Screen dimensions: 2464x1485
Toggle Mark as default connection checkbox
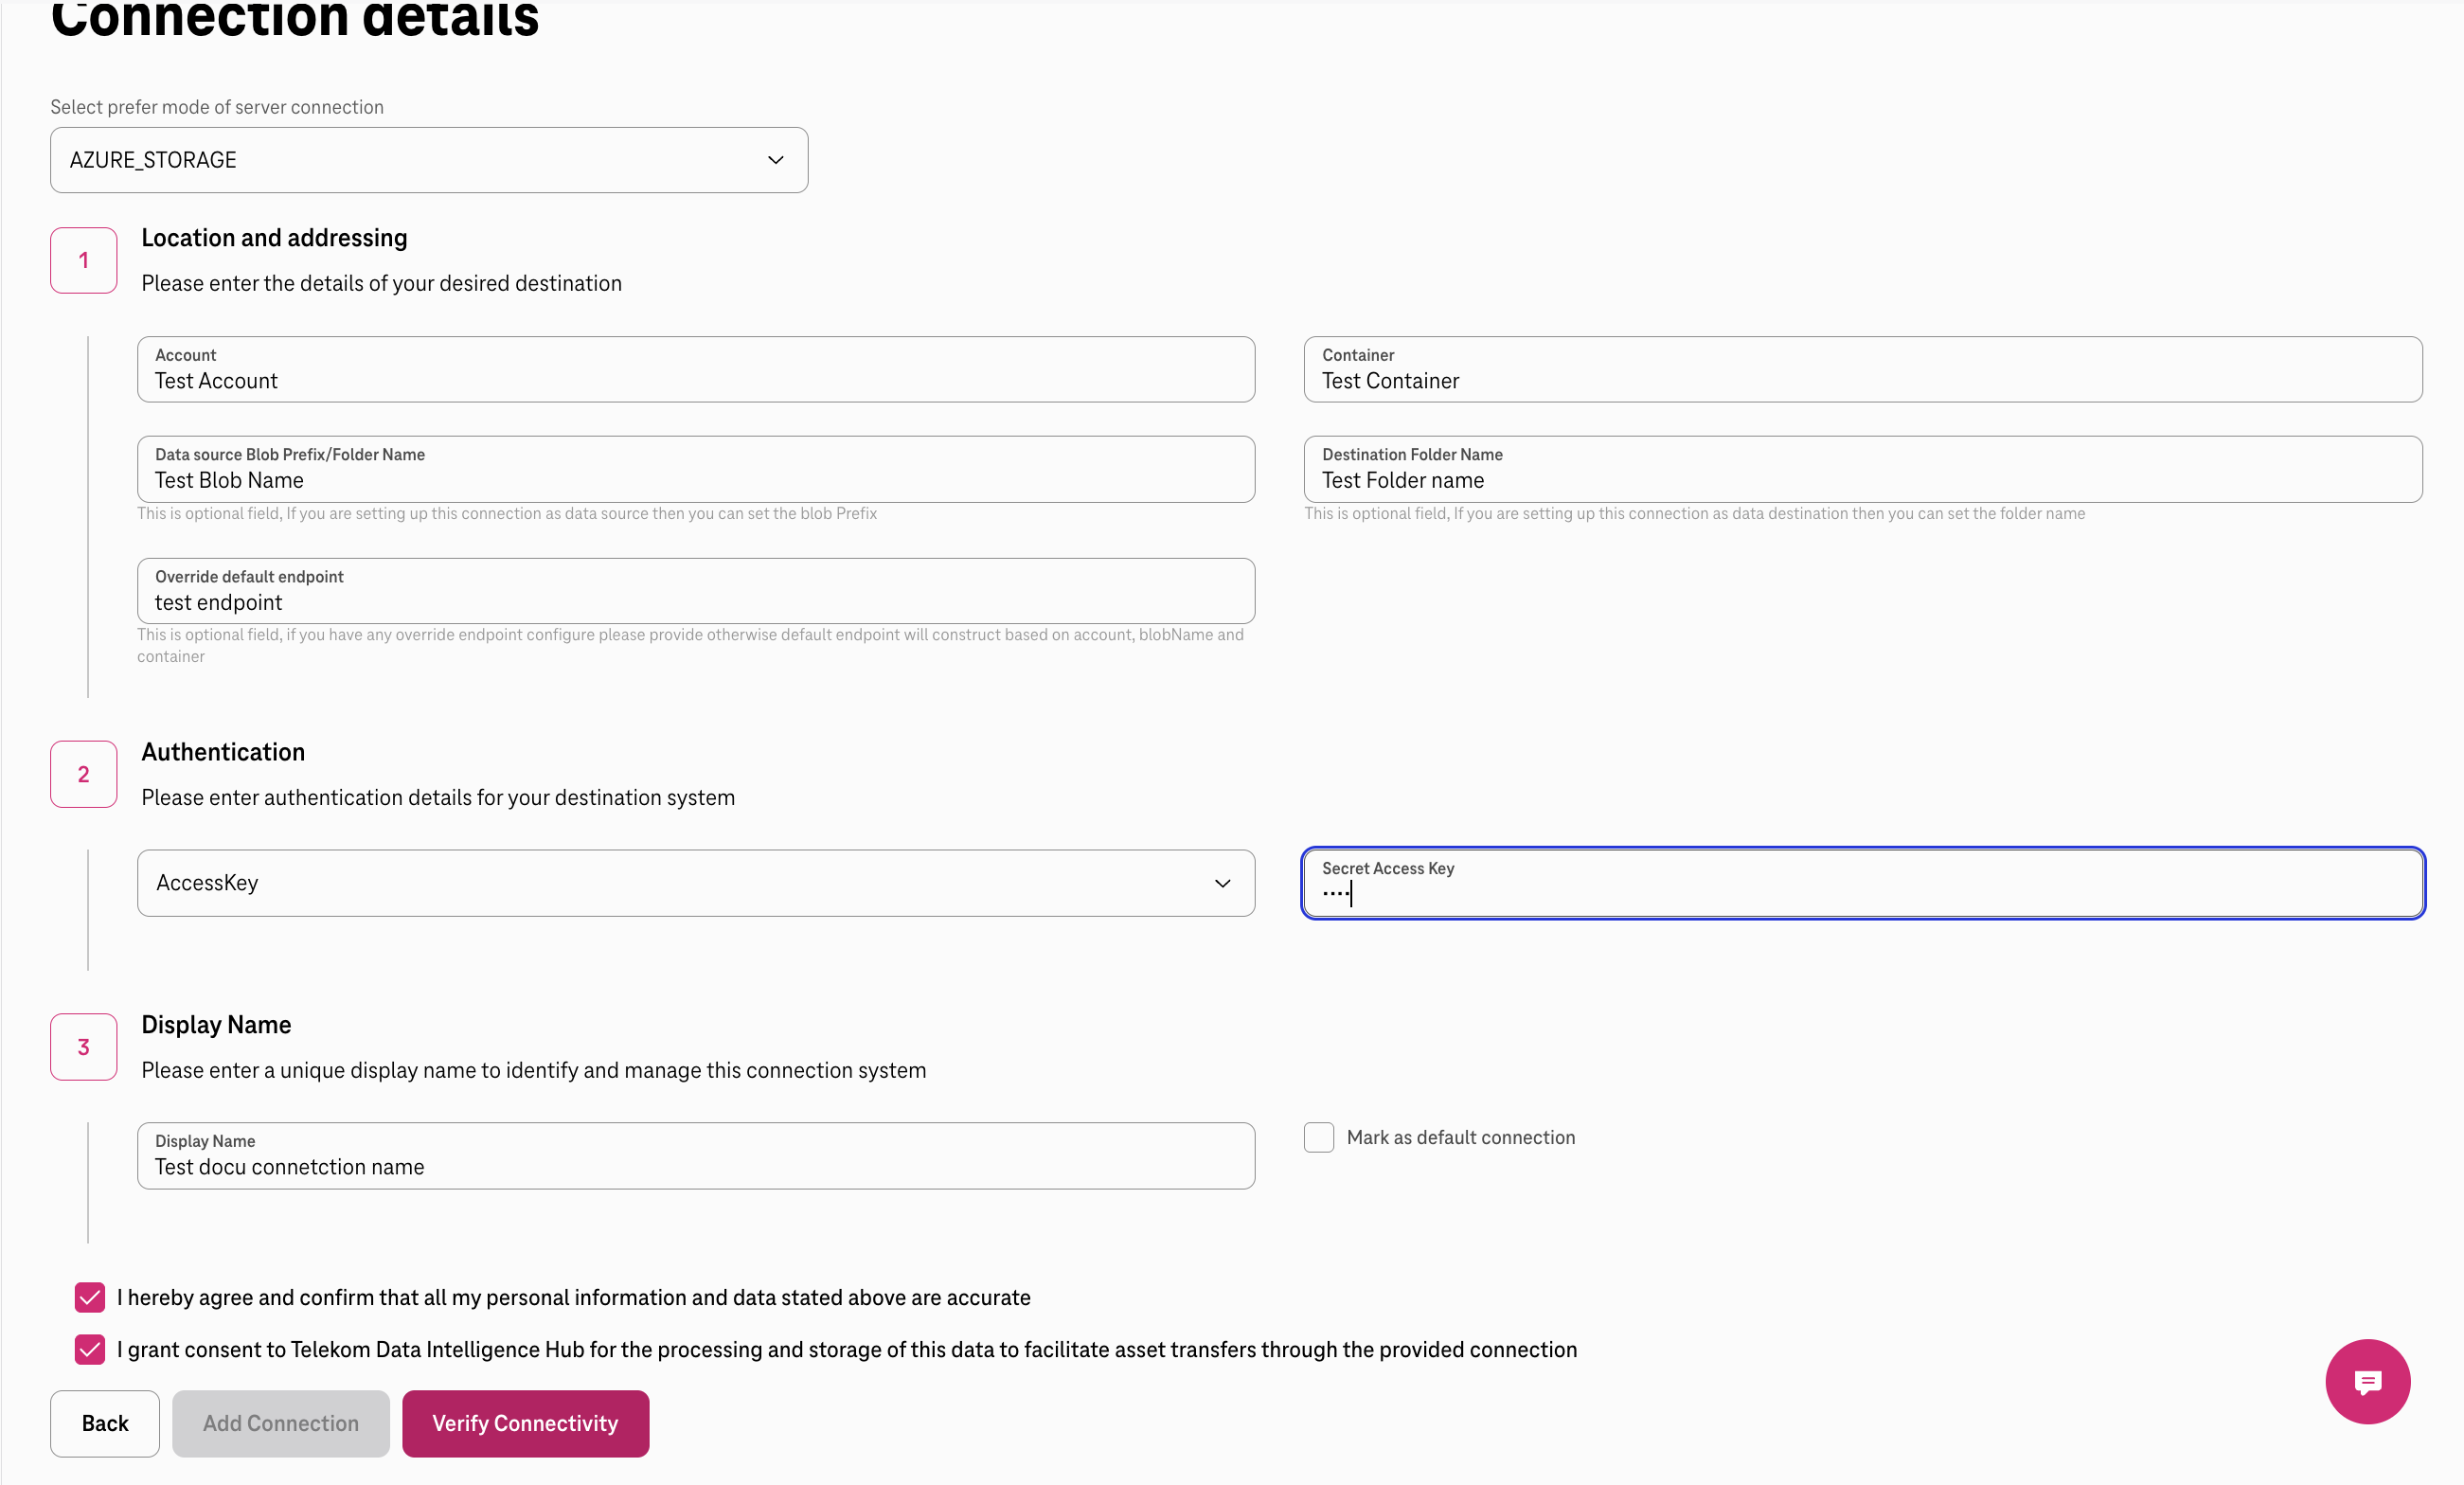pos(1319,1137)
